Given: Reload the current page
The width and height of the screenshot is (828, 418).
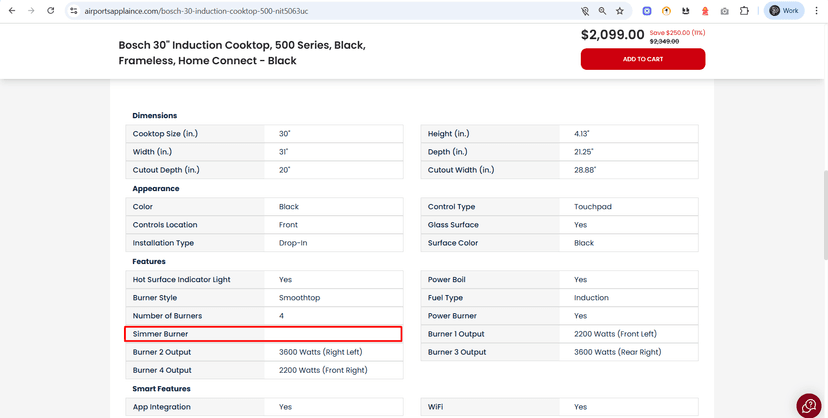Looking at the screenshot, I should [x=51, y=11].
